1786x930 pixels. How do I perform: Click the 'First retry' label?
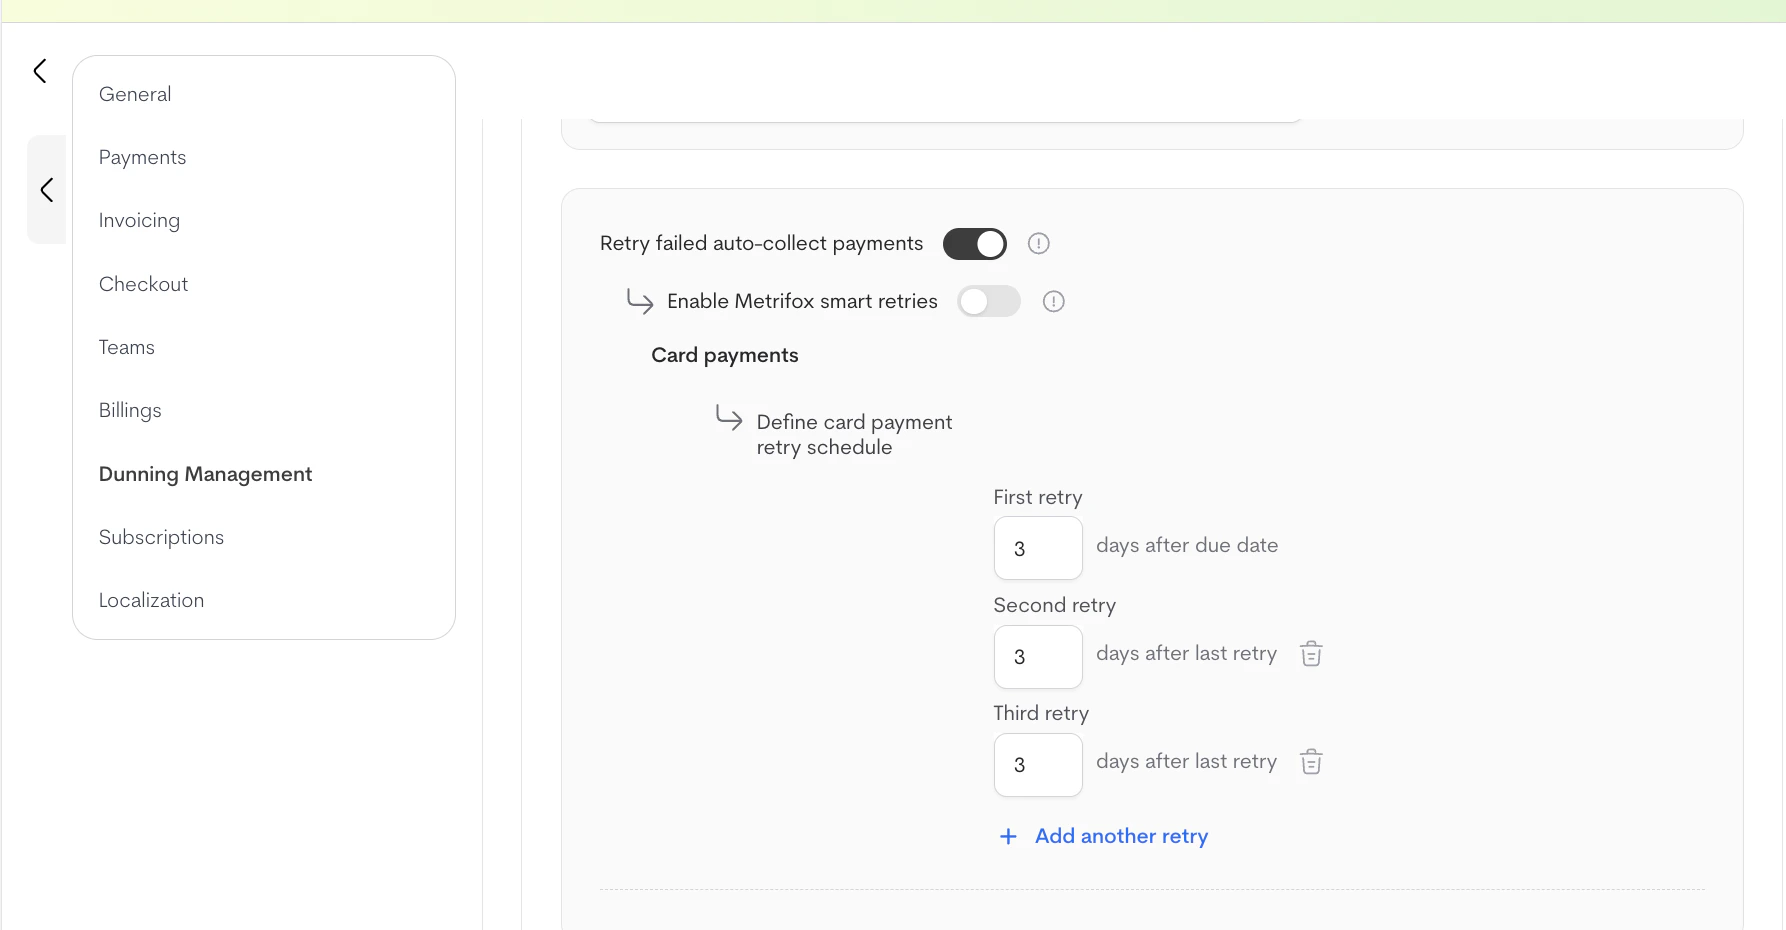pyautogui.click(x=1038, y=497)
